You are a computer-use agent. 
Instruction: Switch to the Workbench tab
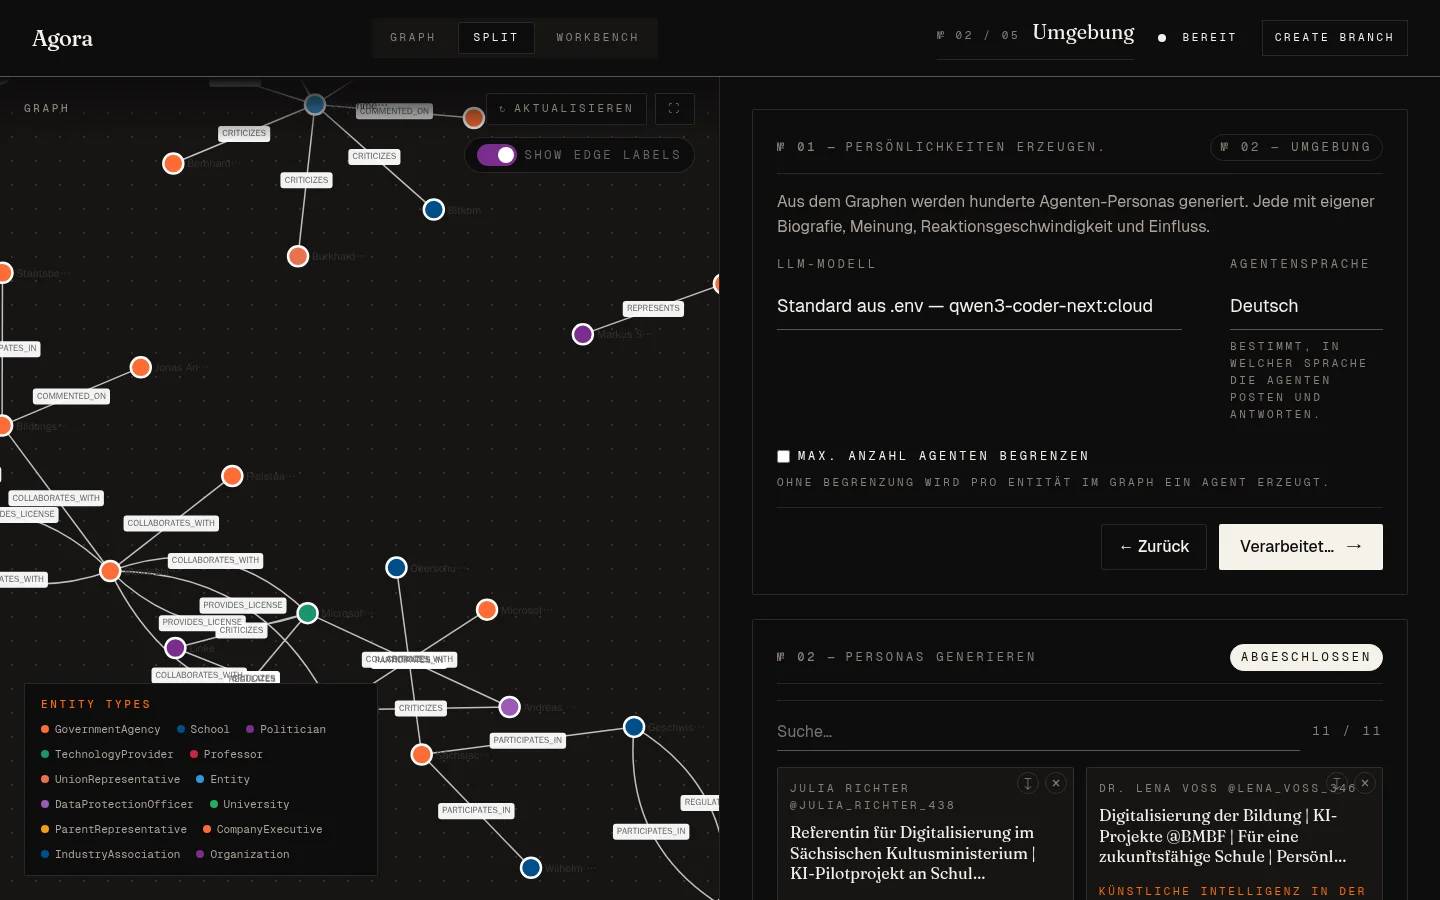[597, 37]
